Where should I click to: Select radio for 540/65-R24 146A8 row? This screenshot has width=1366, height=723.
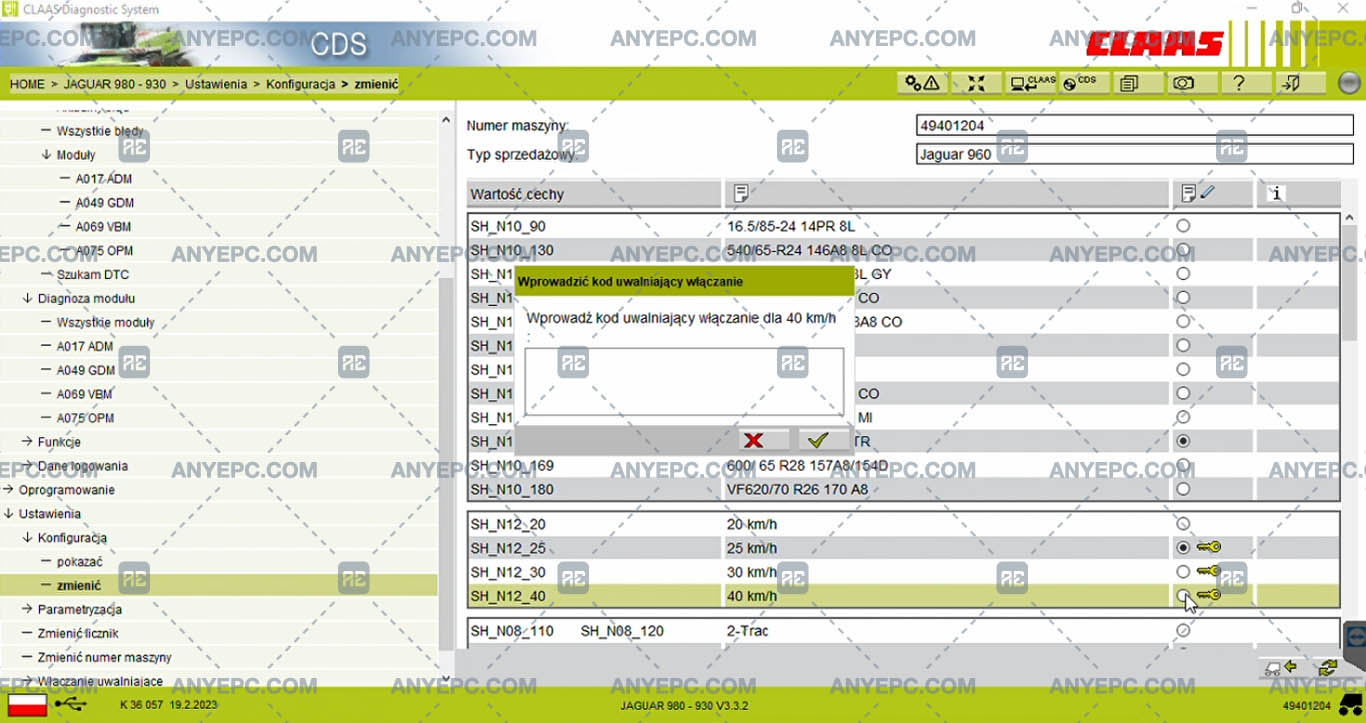pyautogui.click(x=1183, y=250)
